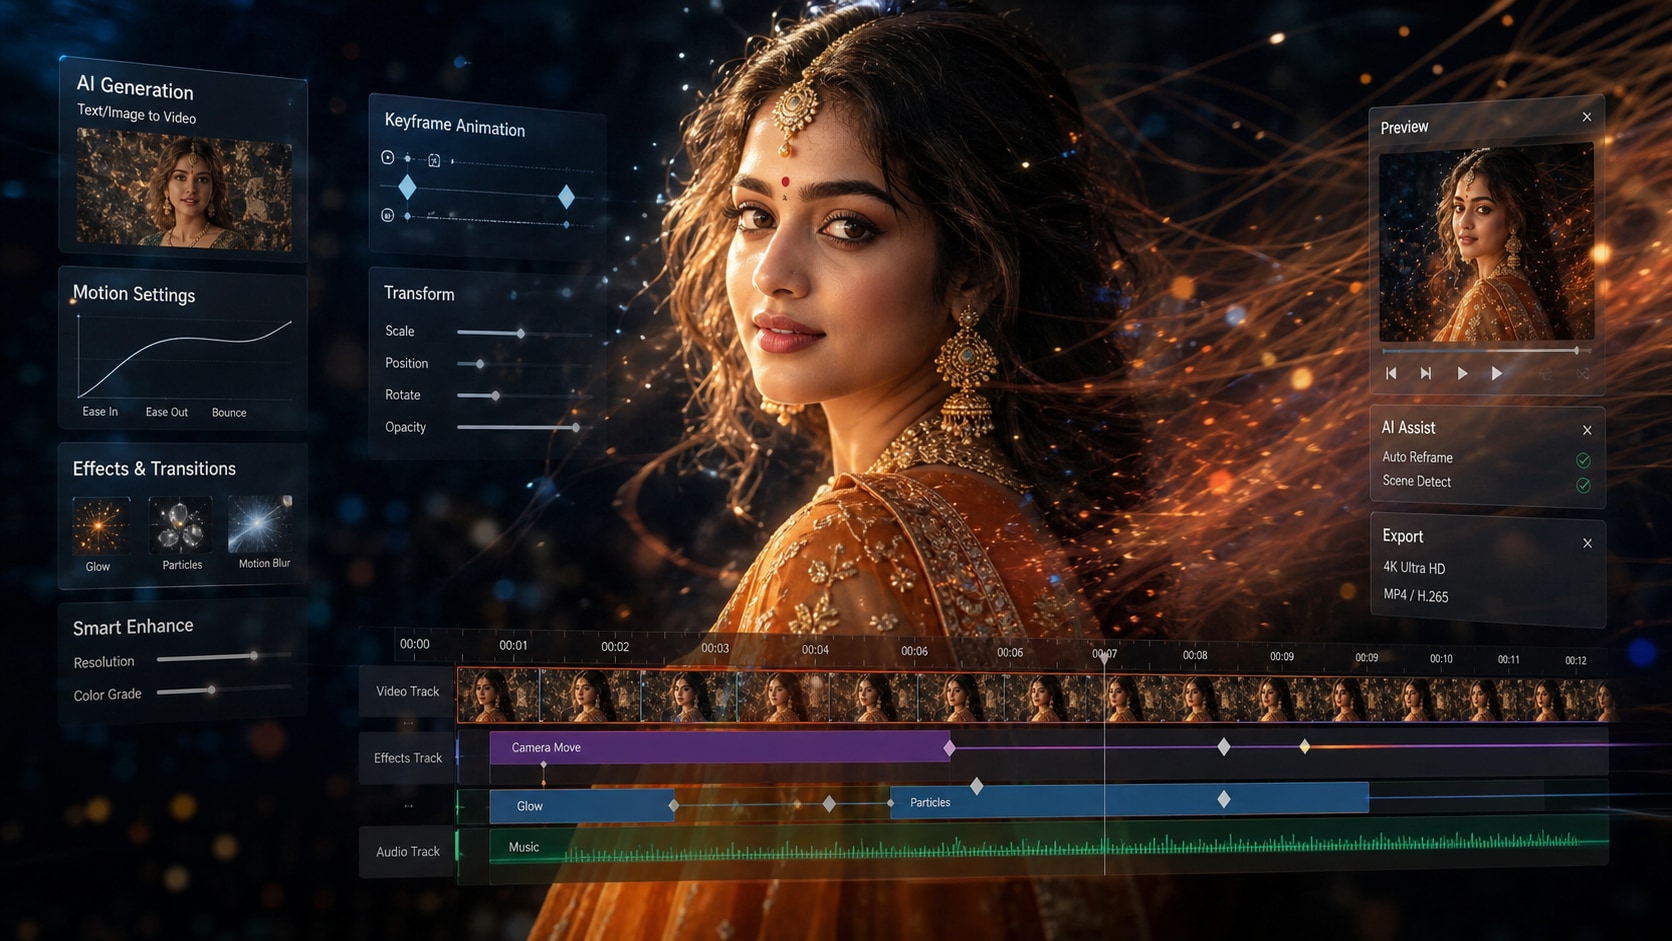Click the Video Track label
Image resolution: width=1672 pixels, height=941 pixels.
click(407, 691)
